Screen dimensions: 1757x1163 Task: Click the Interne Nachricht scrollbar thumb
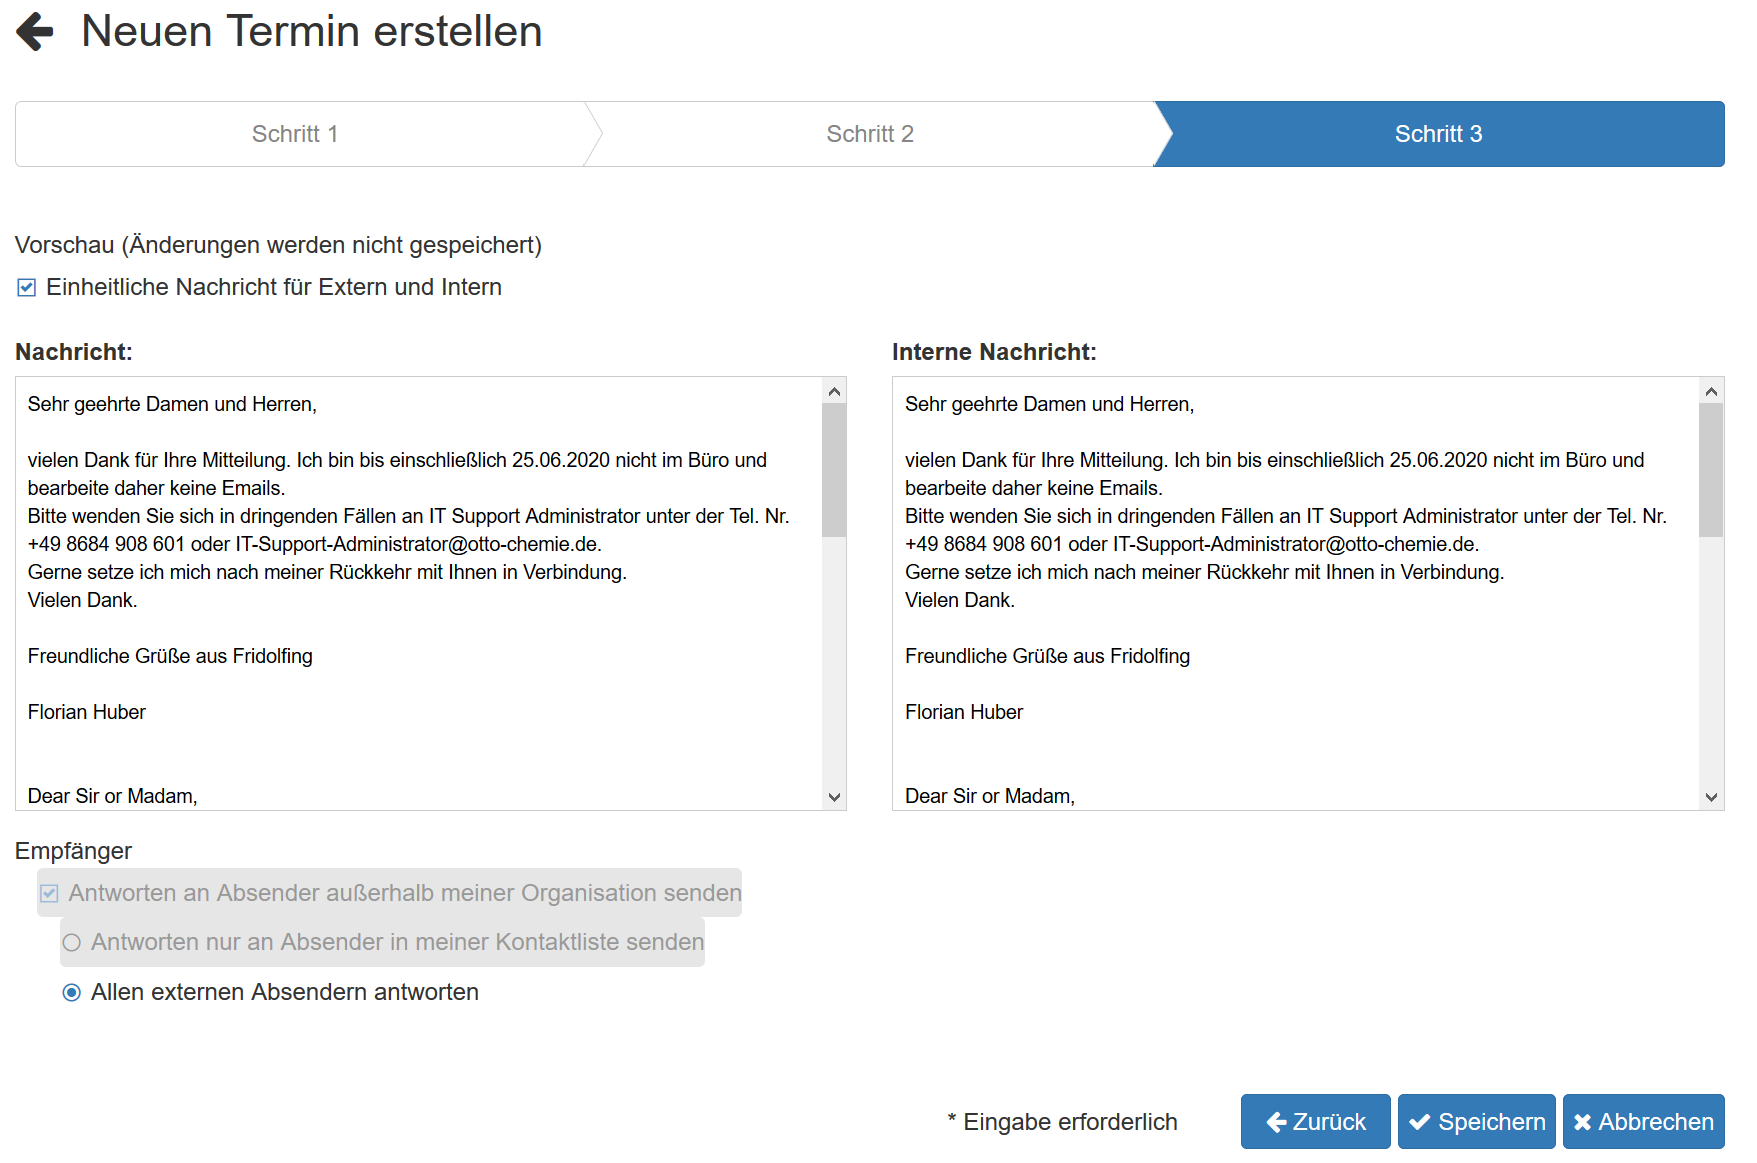point(1711,470)
